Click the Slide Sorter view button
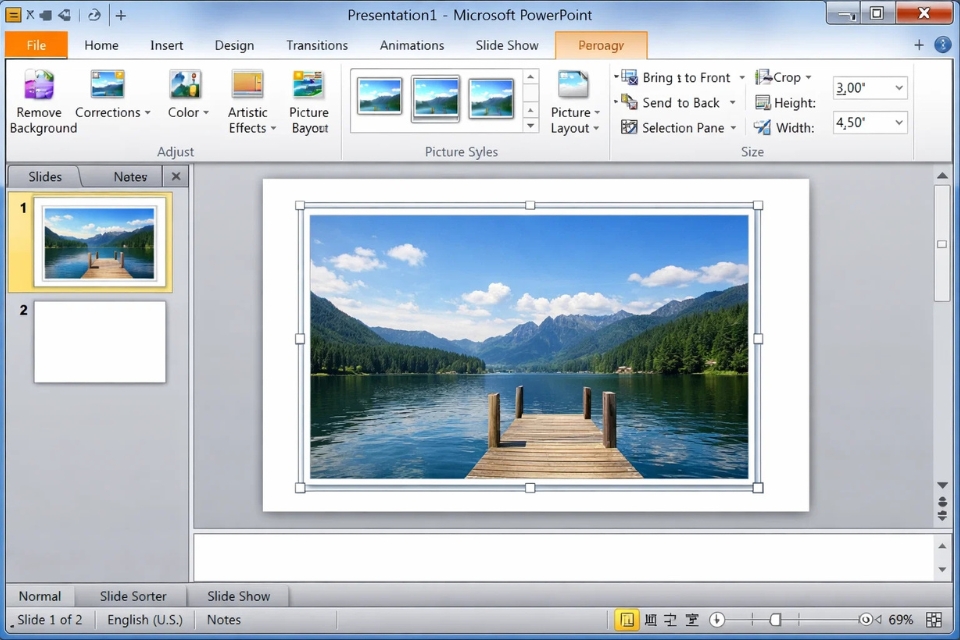 133,596
